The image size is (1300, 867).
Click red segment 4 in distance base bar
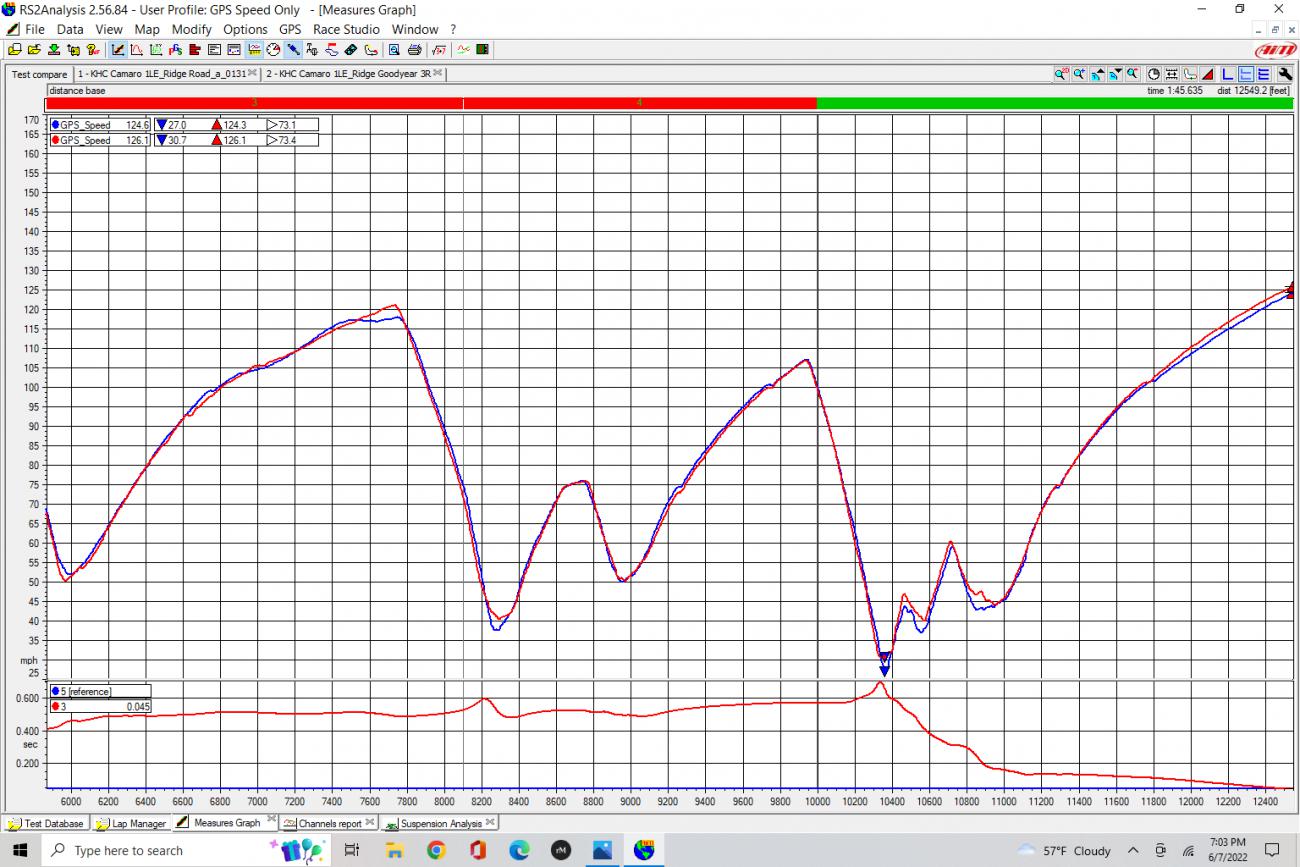(x=640, y=103)
